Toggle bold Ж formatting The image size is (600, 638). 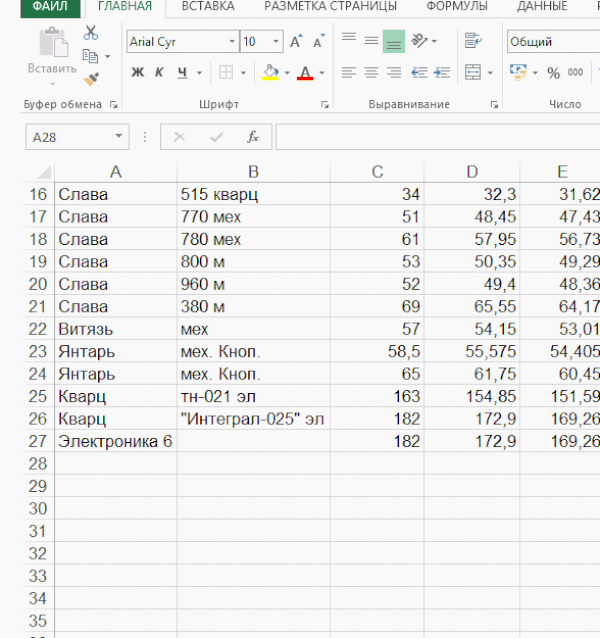point(137,72)
